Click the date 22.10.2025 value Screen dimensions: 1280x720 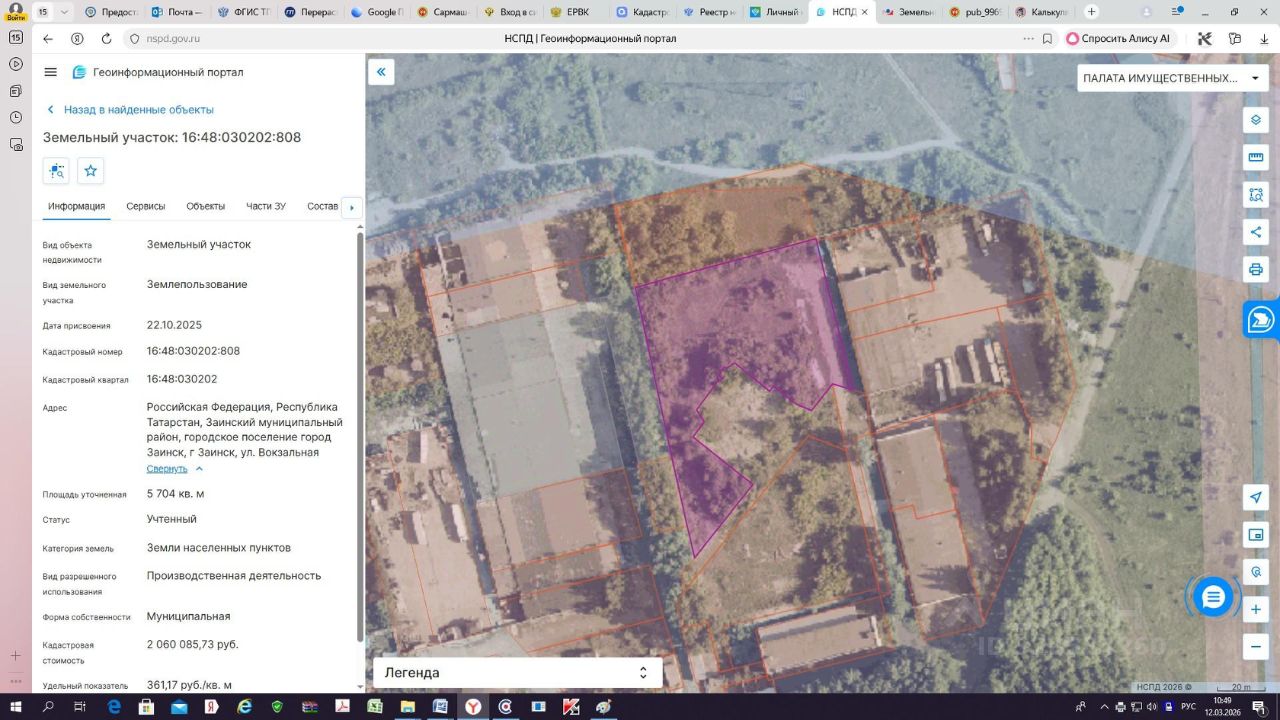pyautogui.click(x=174, y=325)
